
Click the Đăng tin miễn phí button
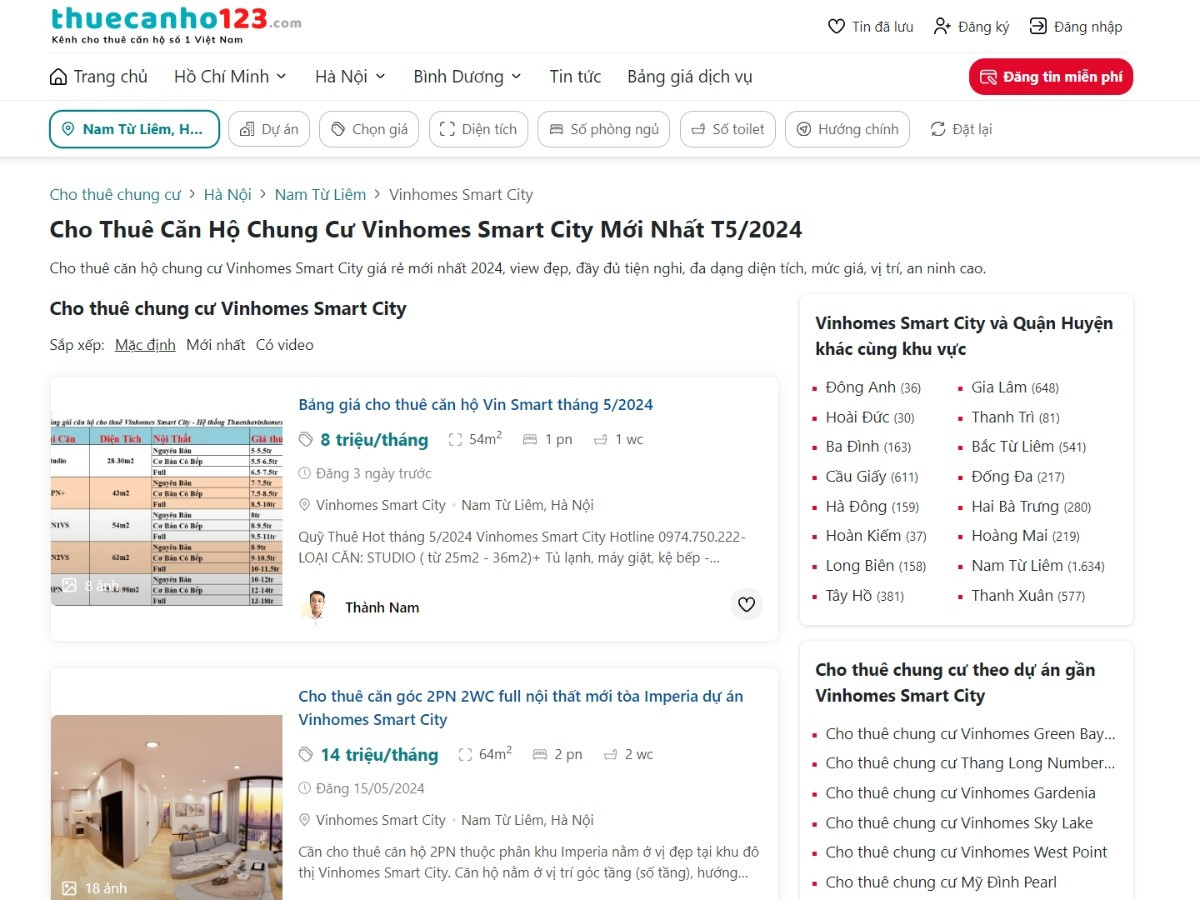tap(1050, 77)
